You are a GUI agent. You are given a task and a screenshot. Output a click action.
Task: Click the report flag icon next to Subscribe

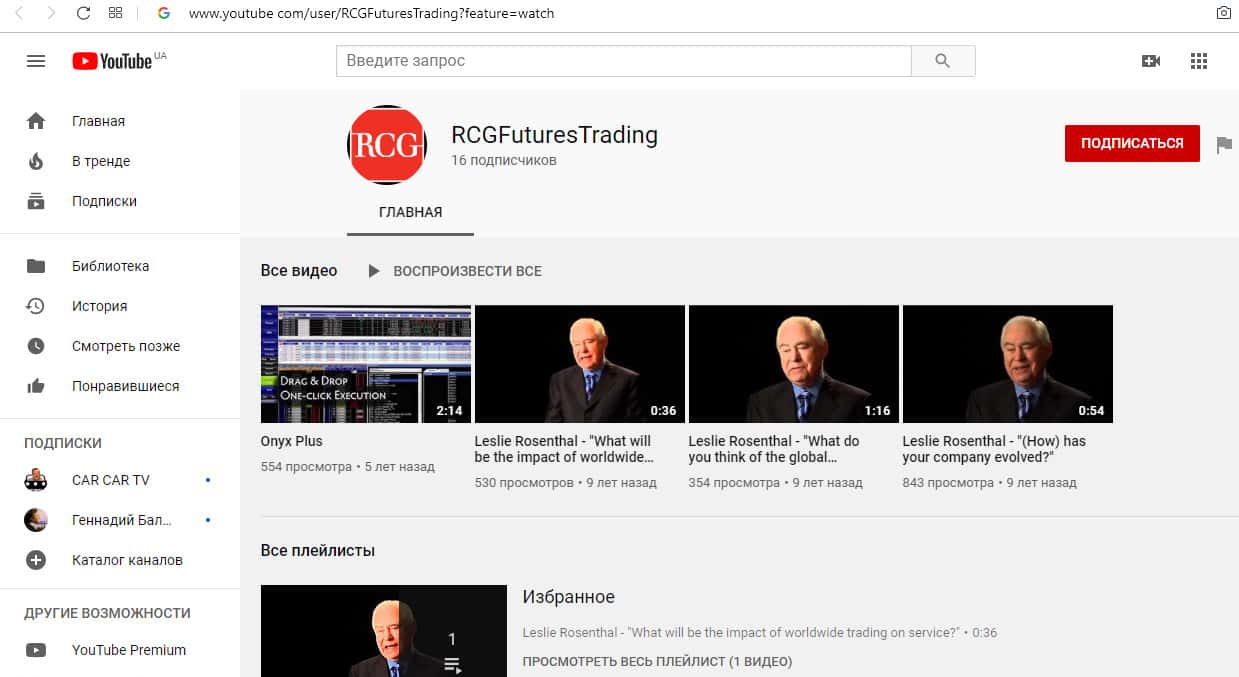[1224, 144]
